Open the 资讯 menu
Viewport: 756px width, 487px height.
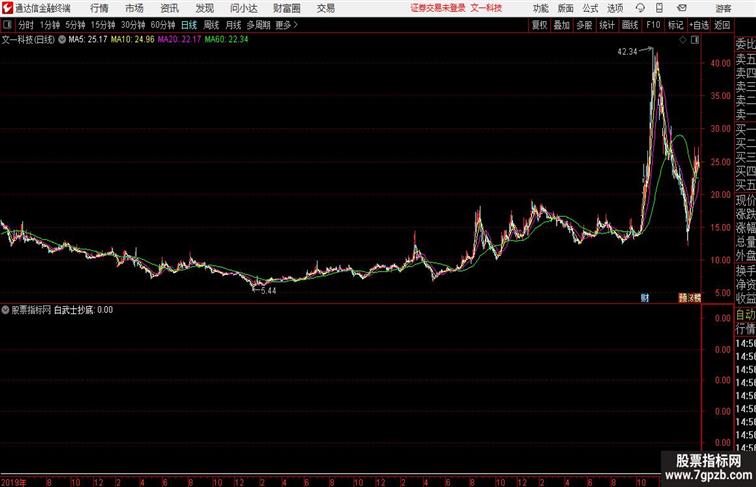pos(169,8)
